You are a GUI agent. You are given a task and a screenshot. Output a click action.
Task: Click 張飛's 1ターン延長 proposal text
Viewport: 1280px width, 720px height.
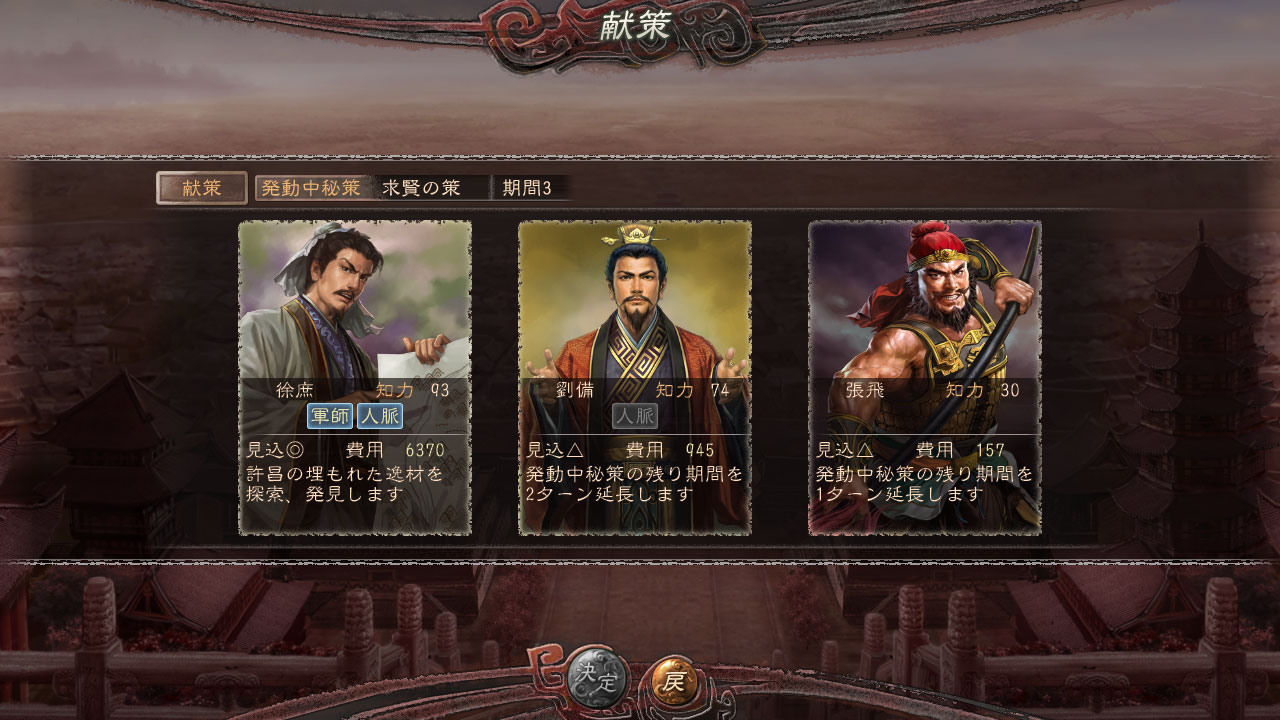925,483
